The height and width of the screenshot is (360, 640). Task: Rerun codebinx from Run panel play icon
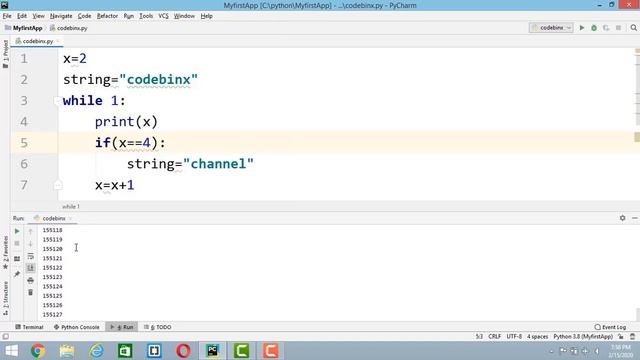[x=17, y=231]
